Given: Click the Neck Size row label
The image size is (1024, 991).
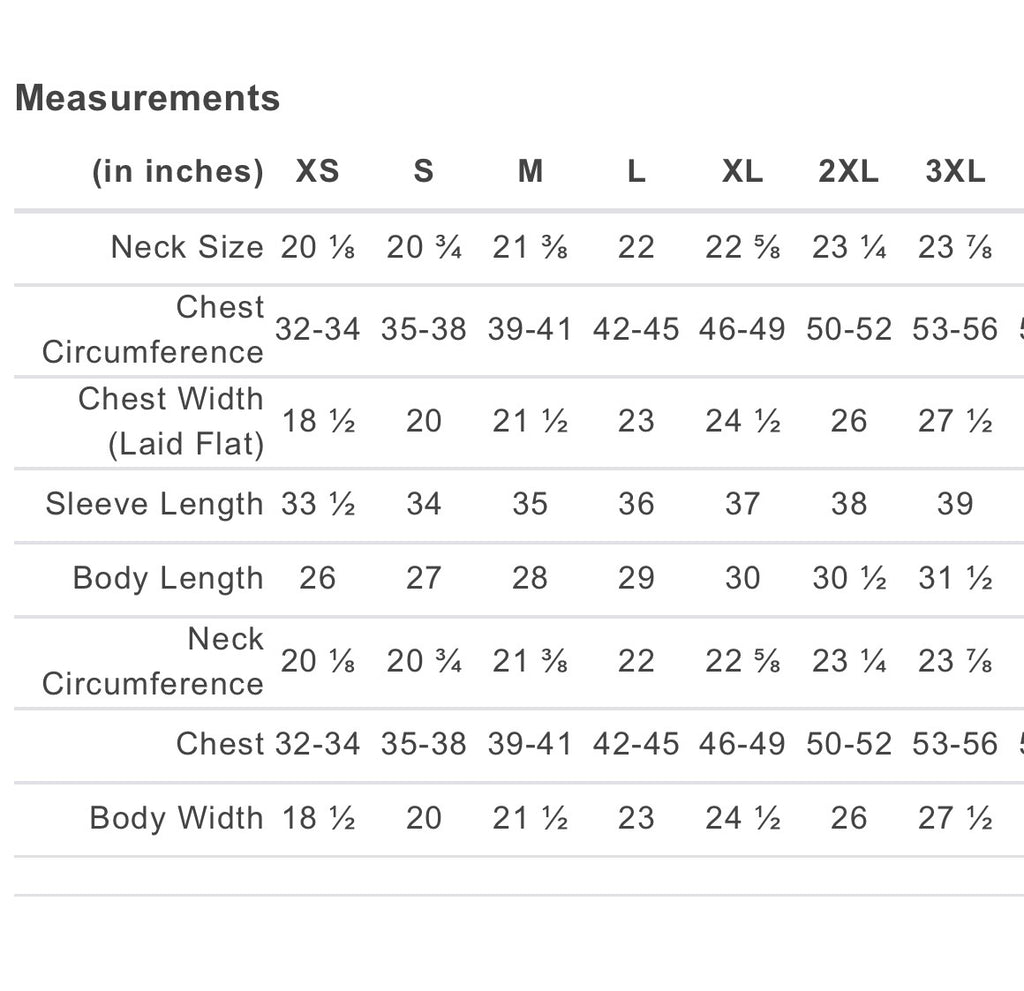Looking at the screenshot, I should coord(187,247).
